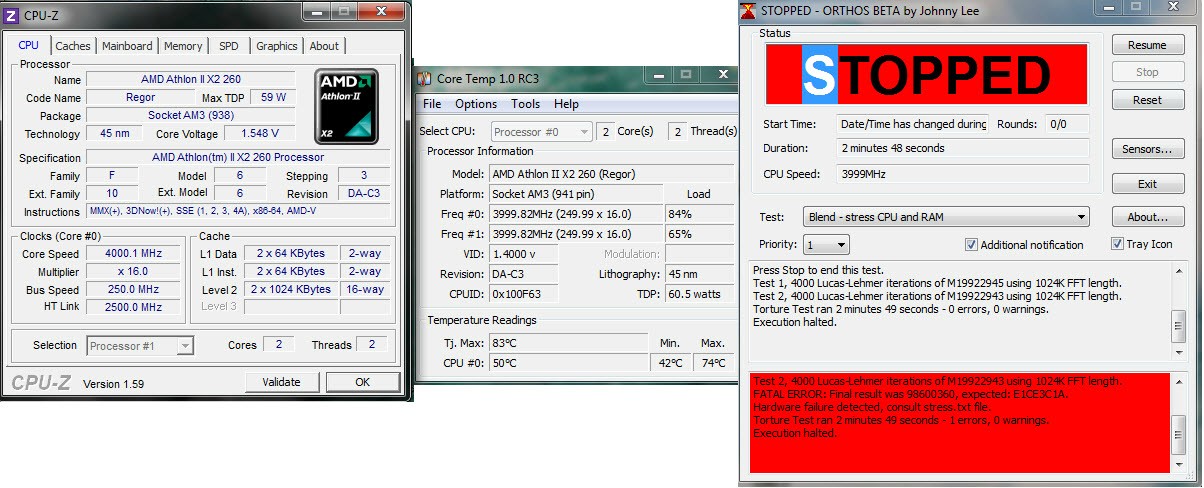Click the Min temperature value 42°C
Screen dimensions: 1204x488
point(671,363)
